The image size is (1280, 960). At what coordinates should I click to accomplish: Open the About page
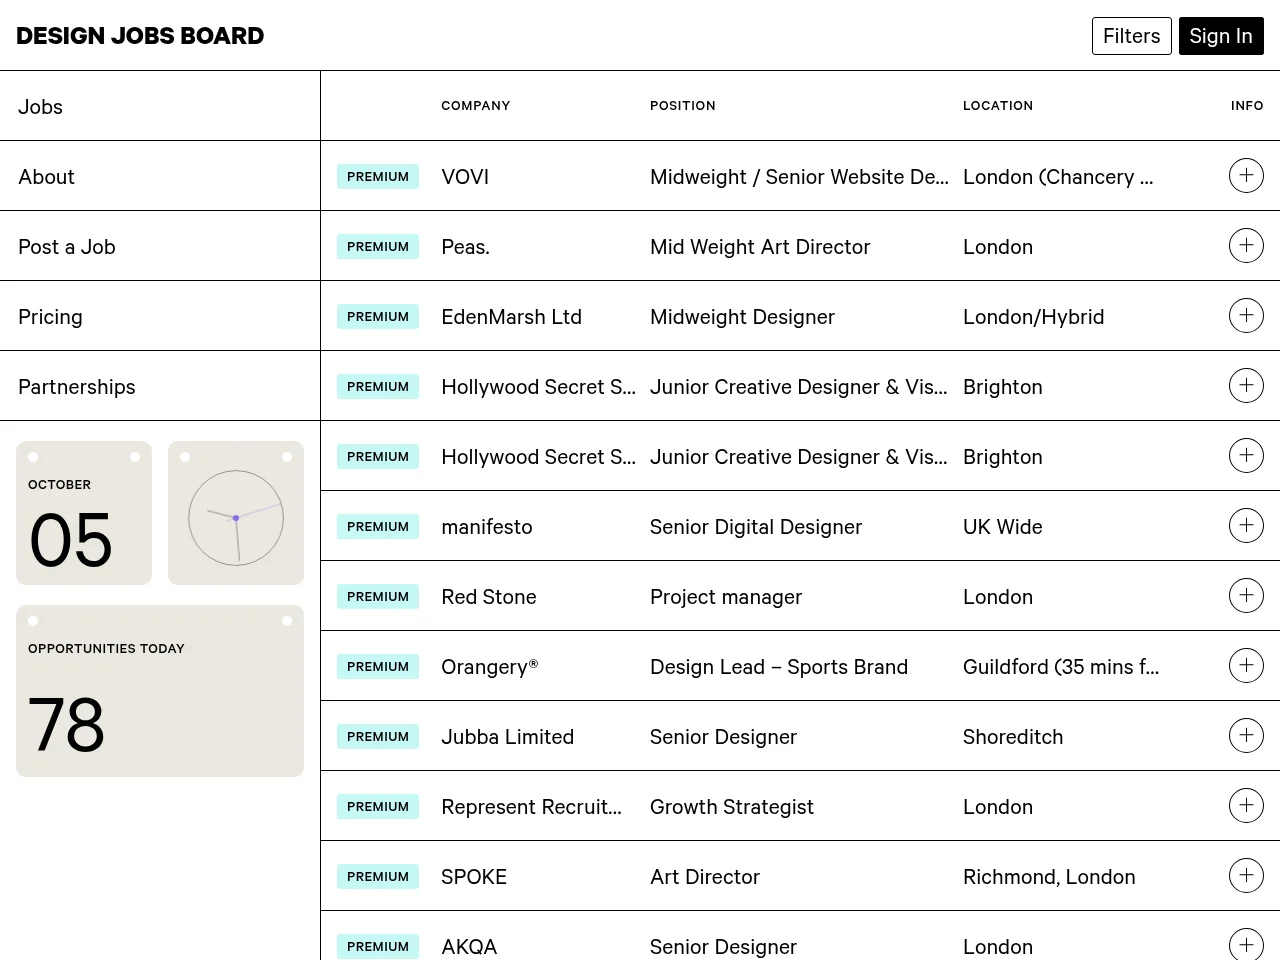[160, 176]
